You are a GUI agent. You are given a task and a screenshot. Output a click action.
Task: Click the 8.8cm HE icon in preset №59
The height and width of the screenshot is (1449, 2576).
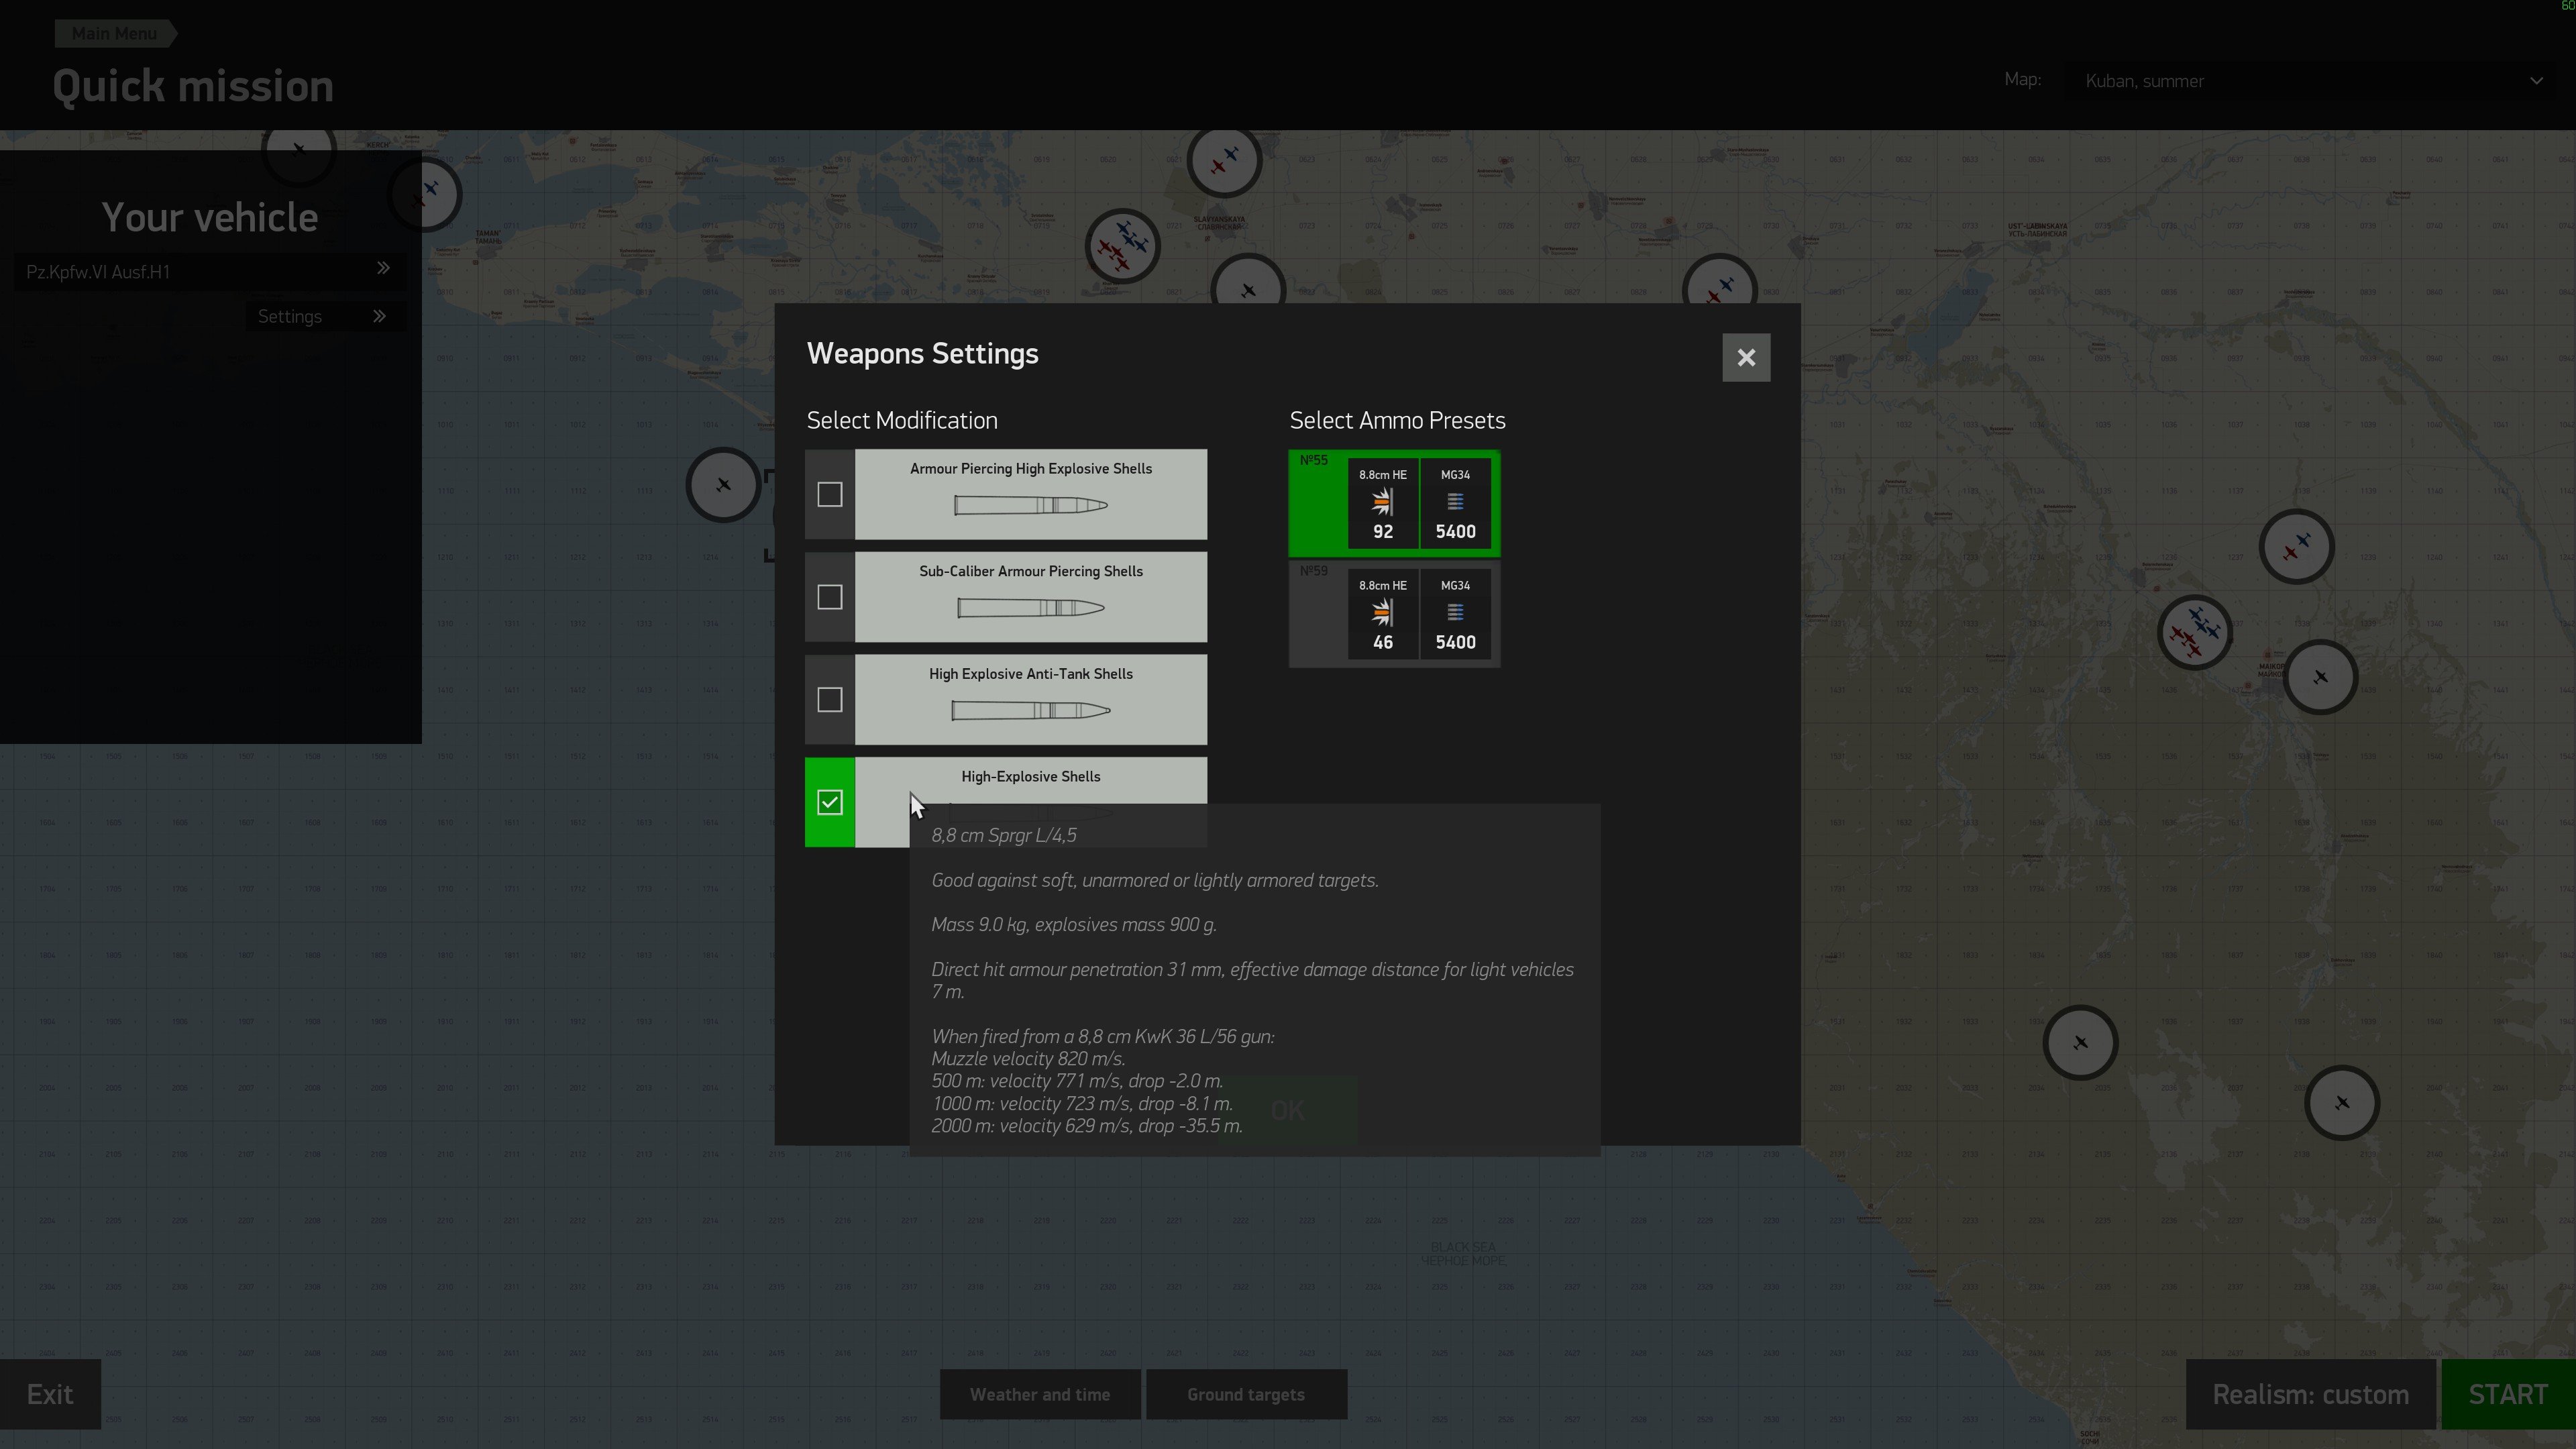click(x=1382, y=612)
